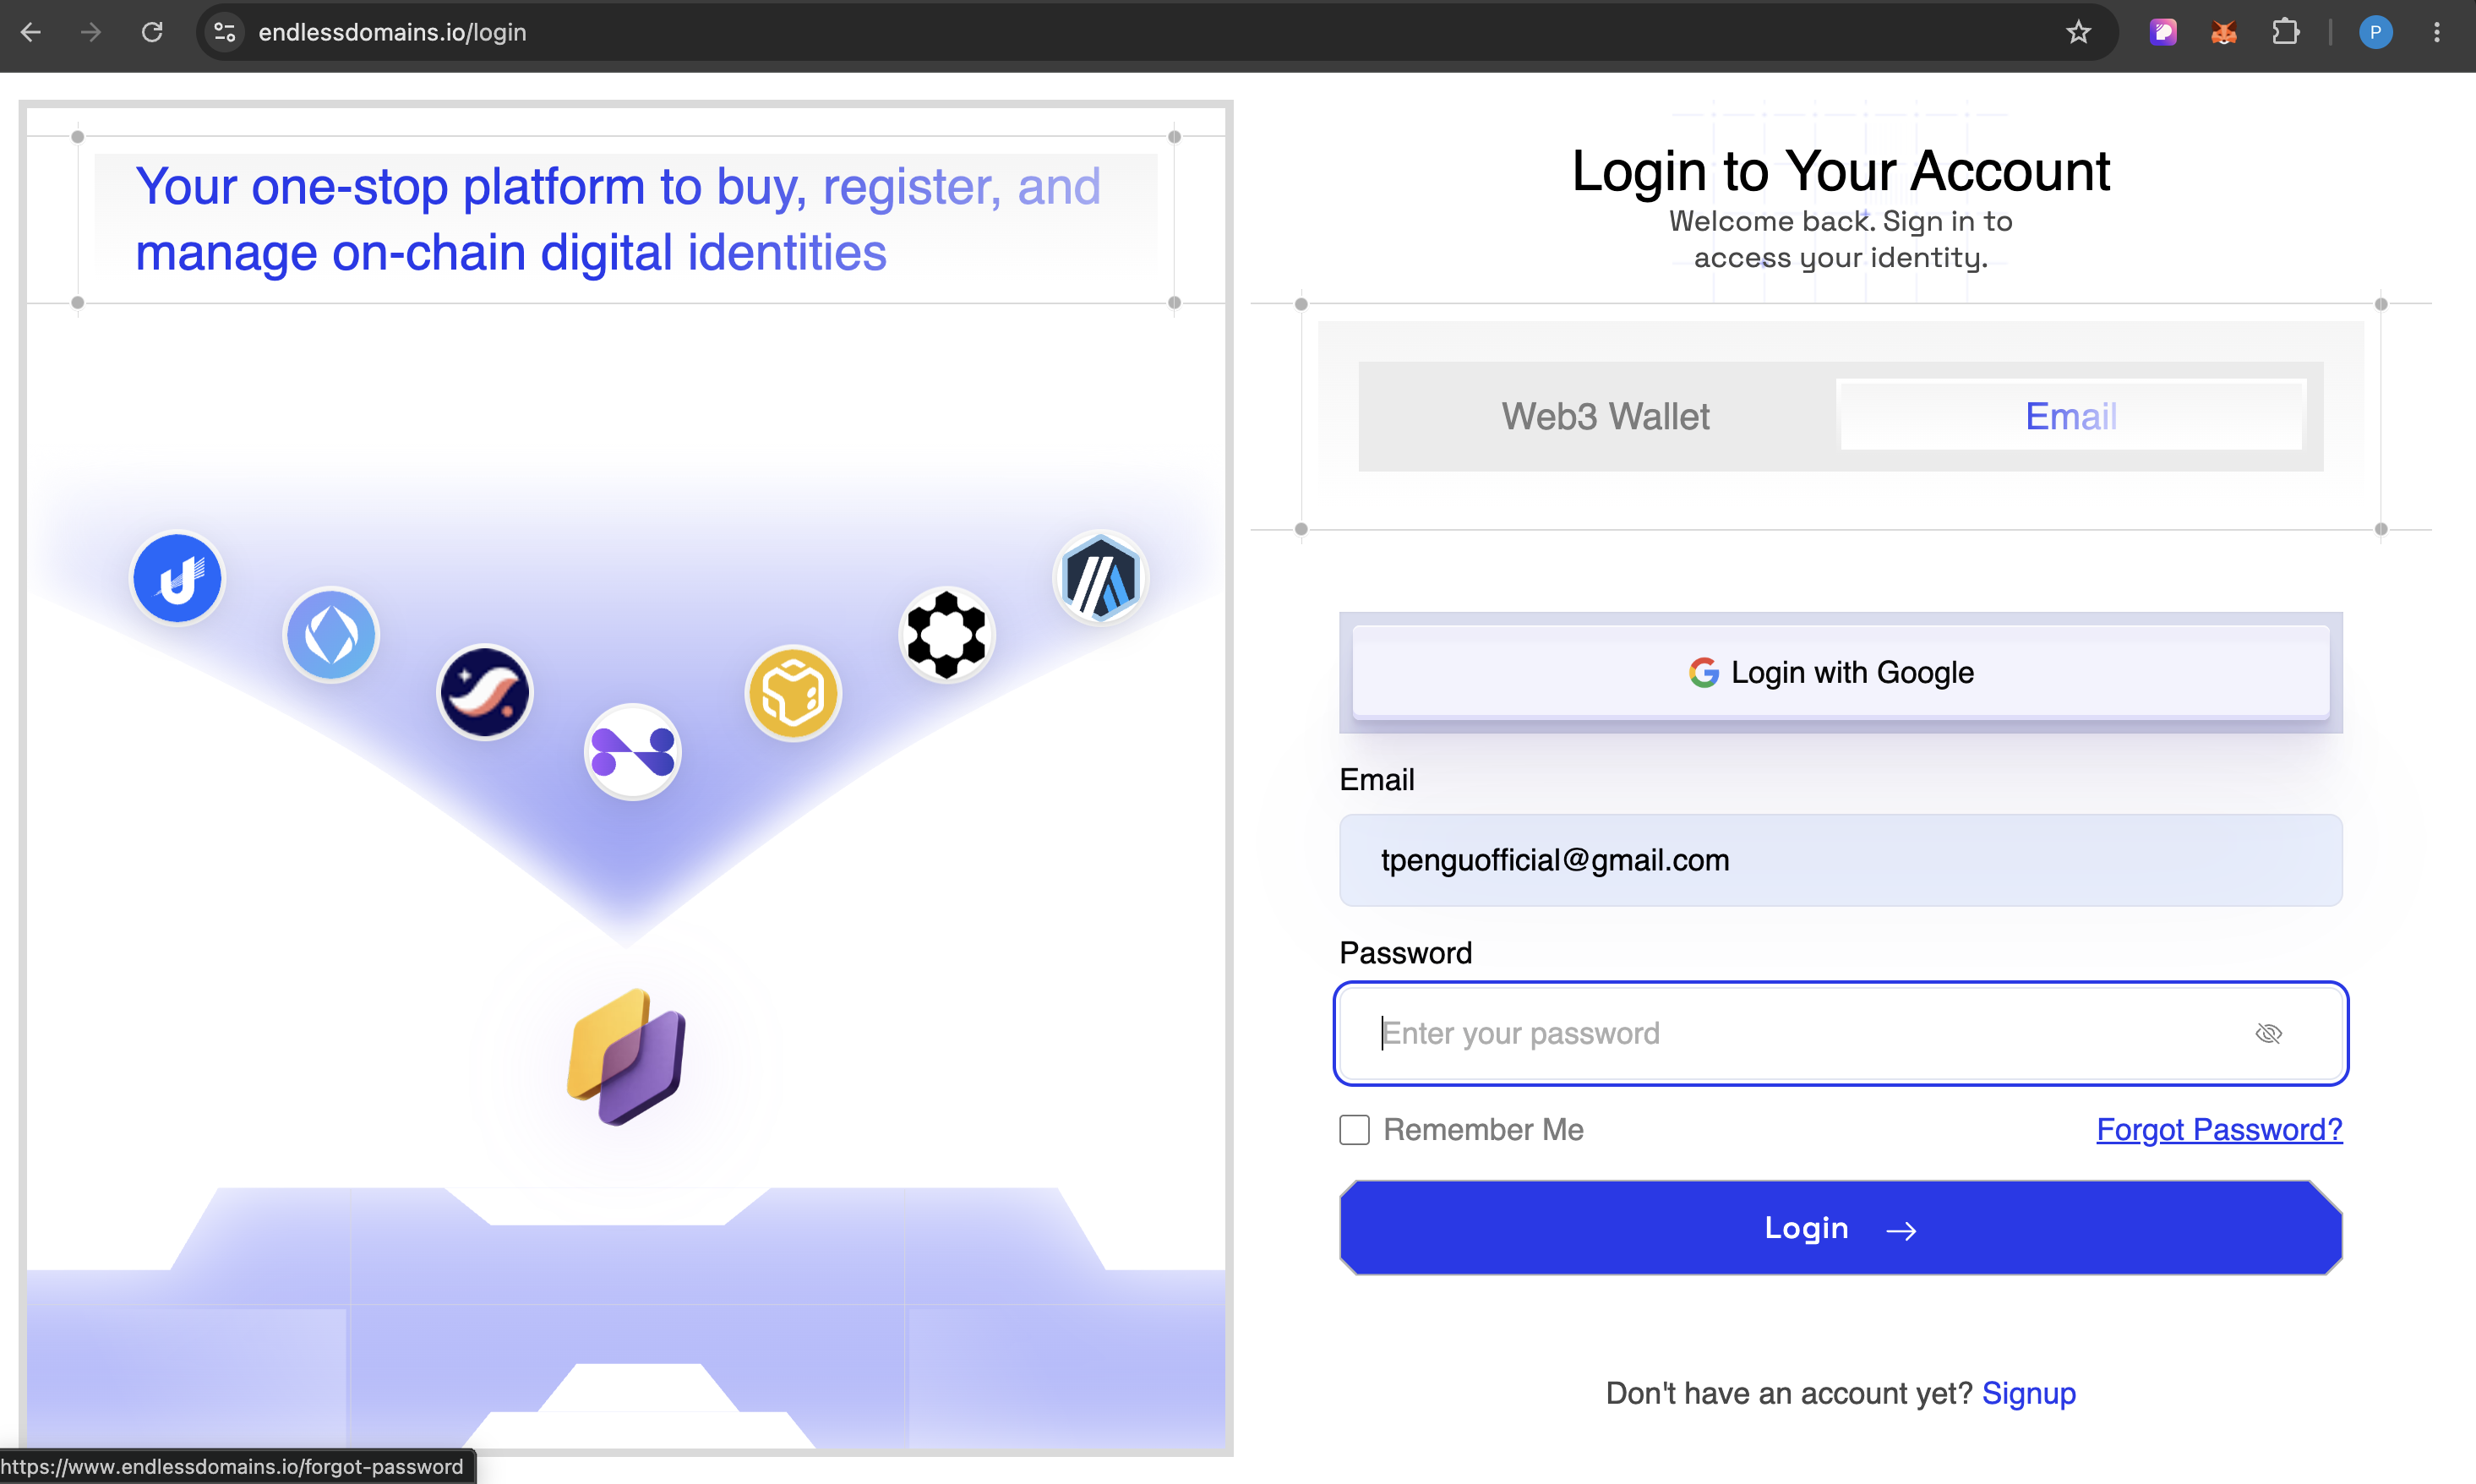Click the blue Login button

[1840, 1228]
